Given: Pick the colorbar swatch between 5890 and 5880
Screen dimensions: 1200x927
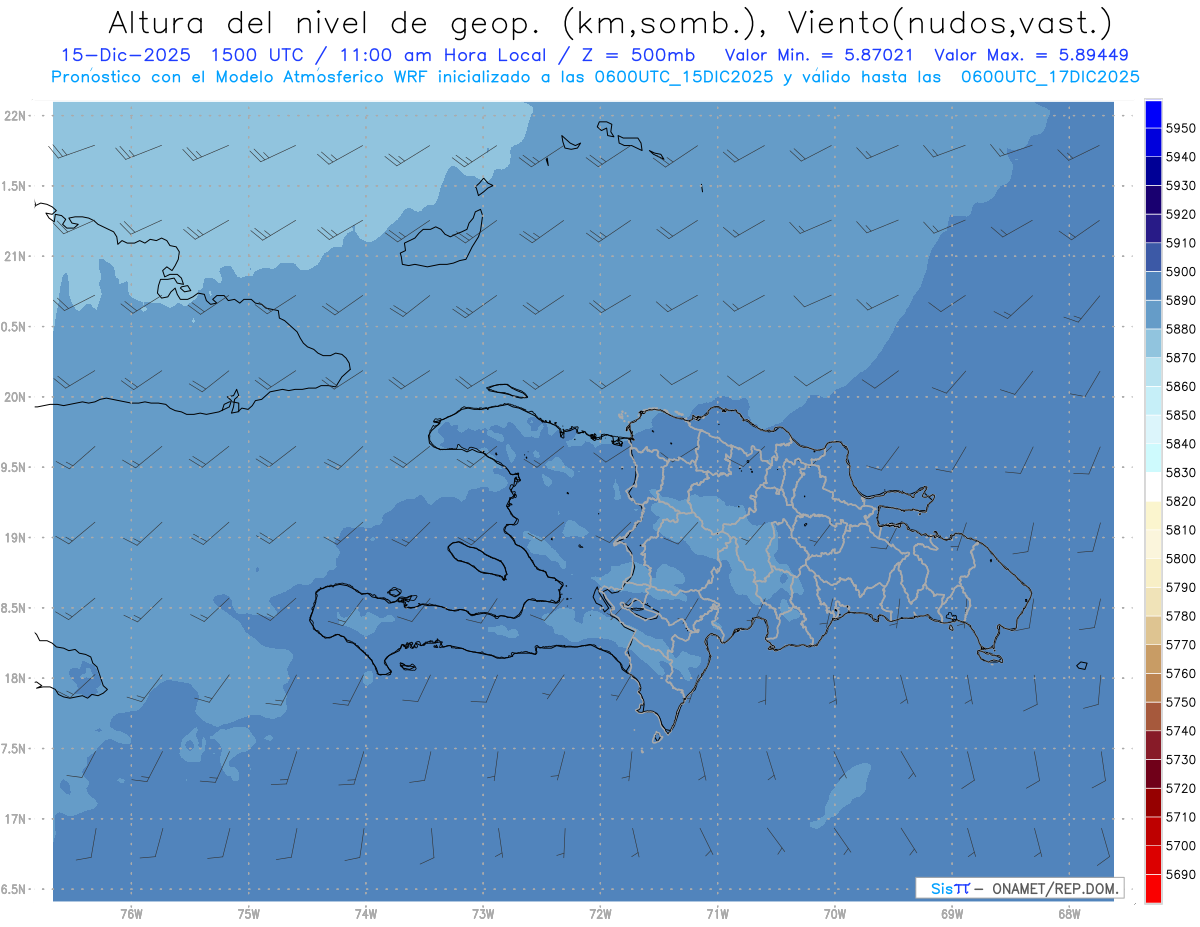Looking at the screenshot, I should (1153, 315).
